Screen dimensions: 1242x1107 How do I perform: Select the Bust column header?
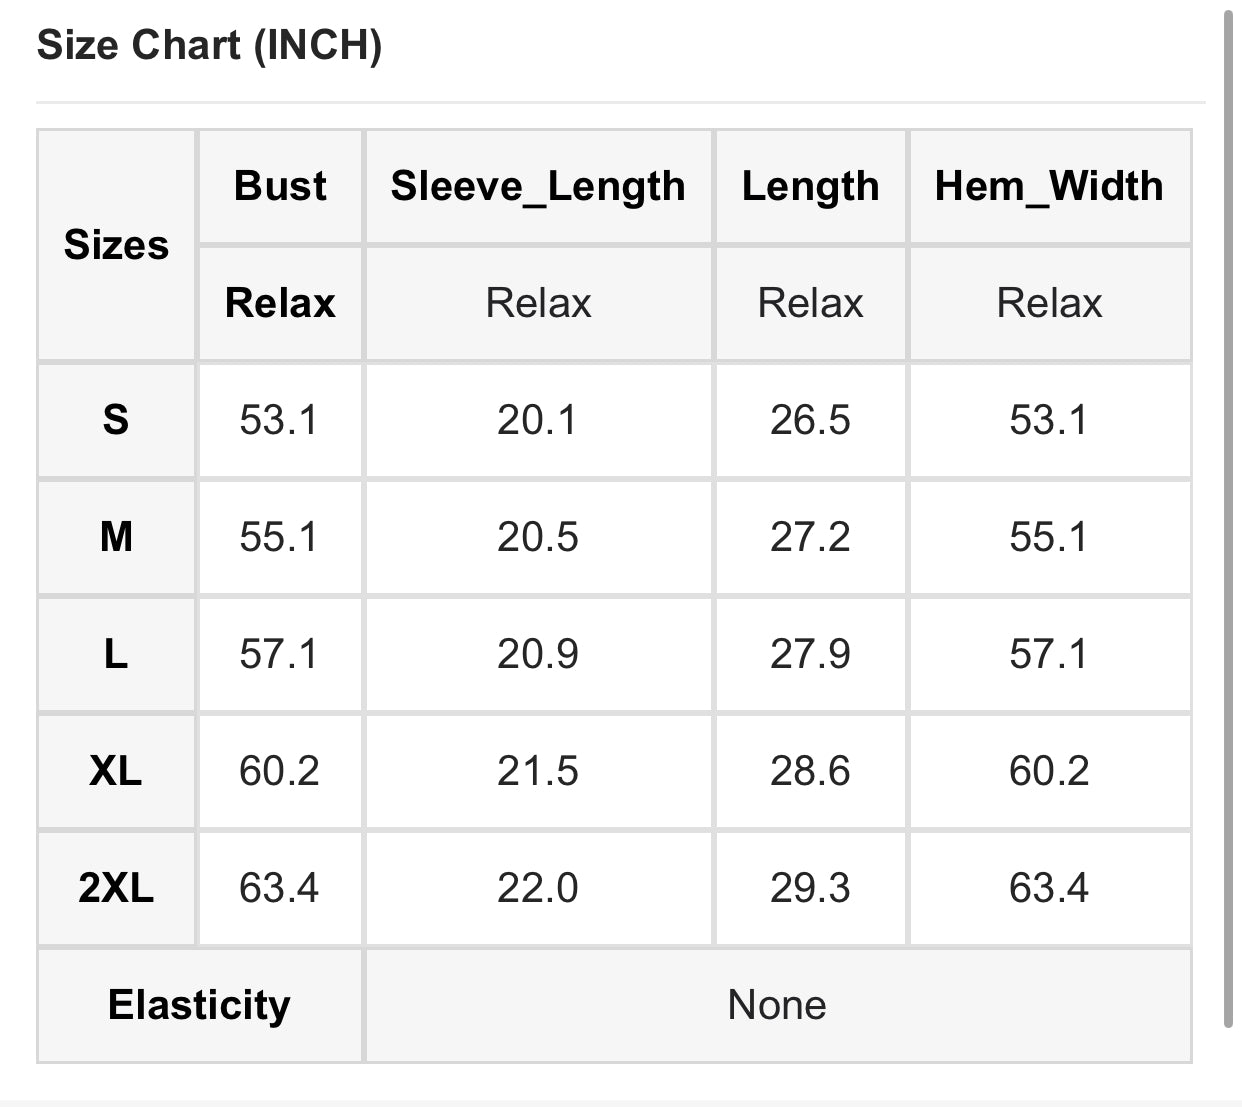pos(280,186)
